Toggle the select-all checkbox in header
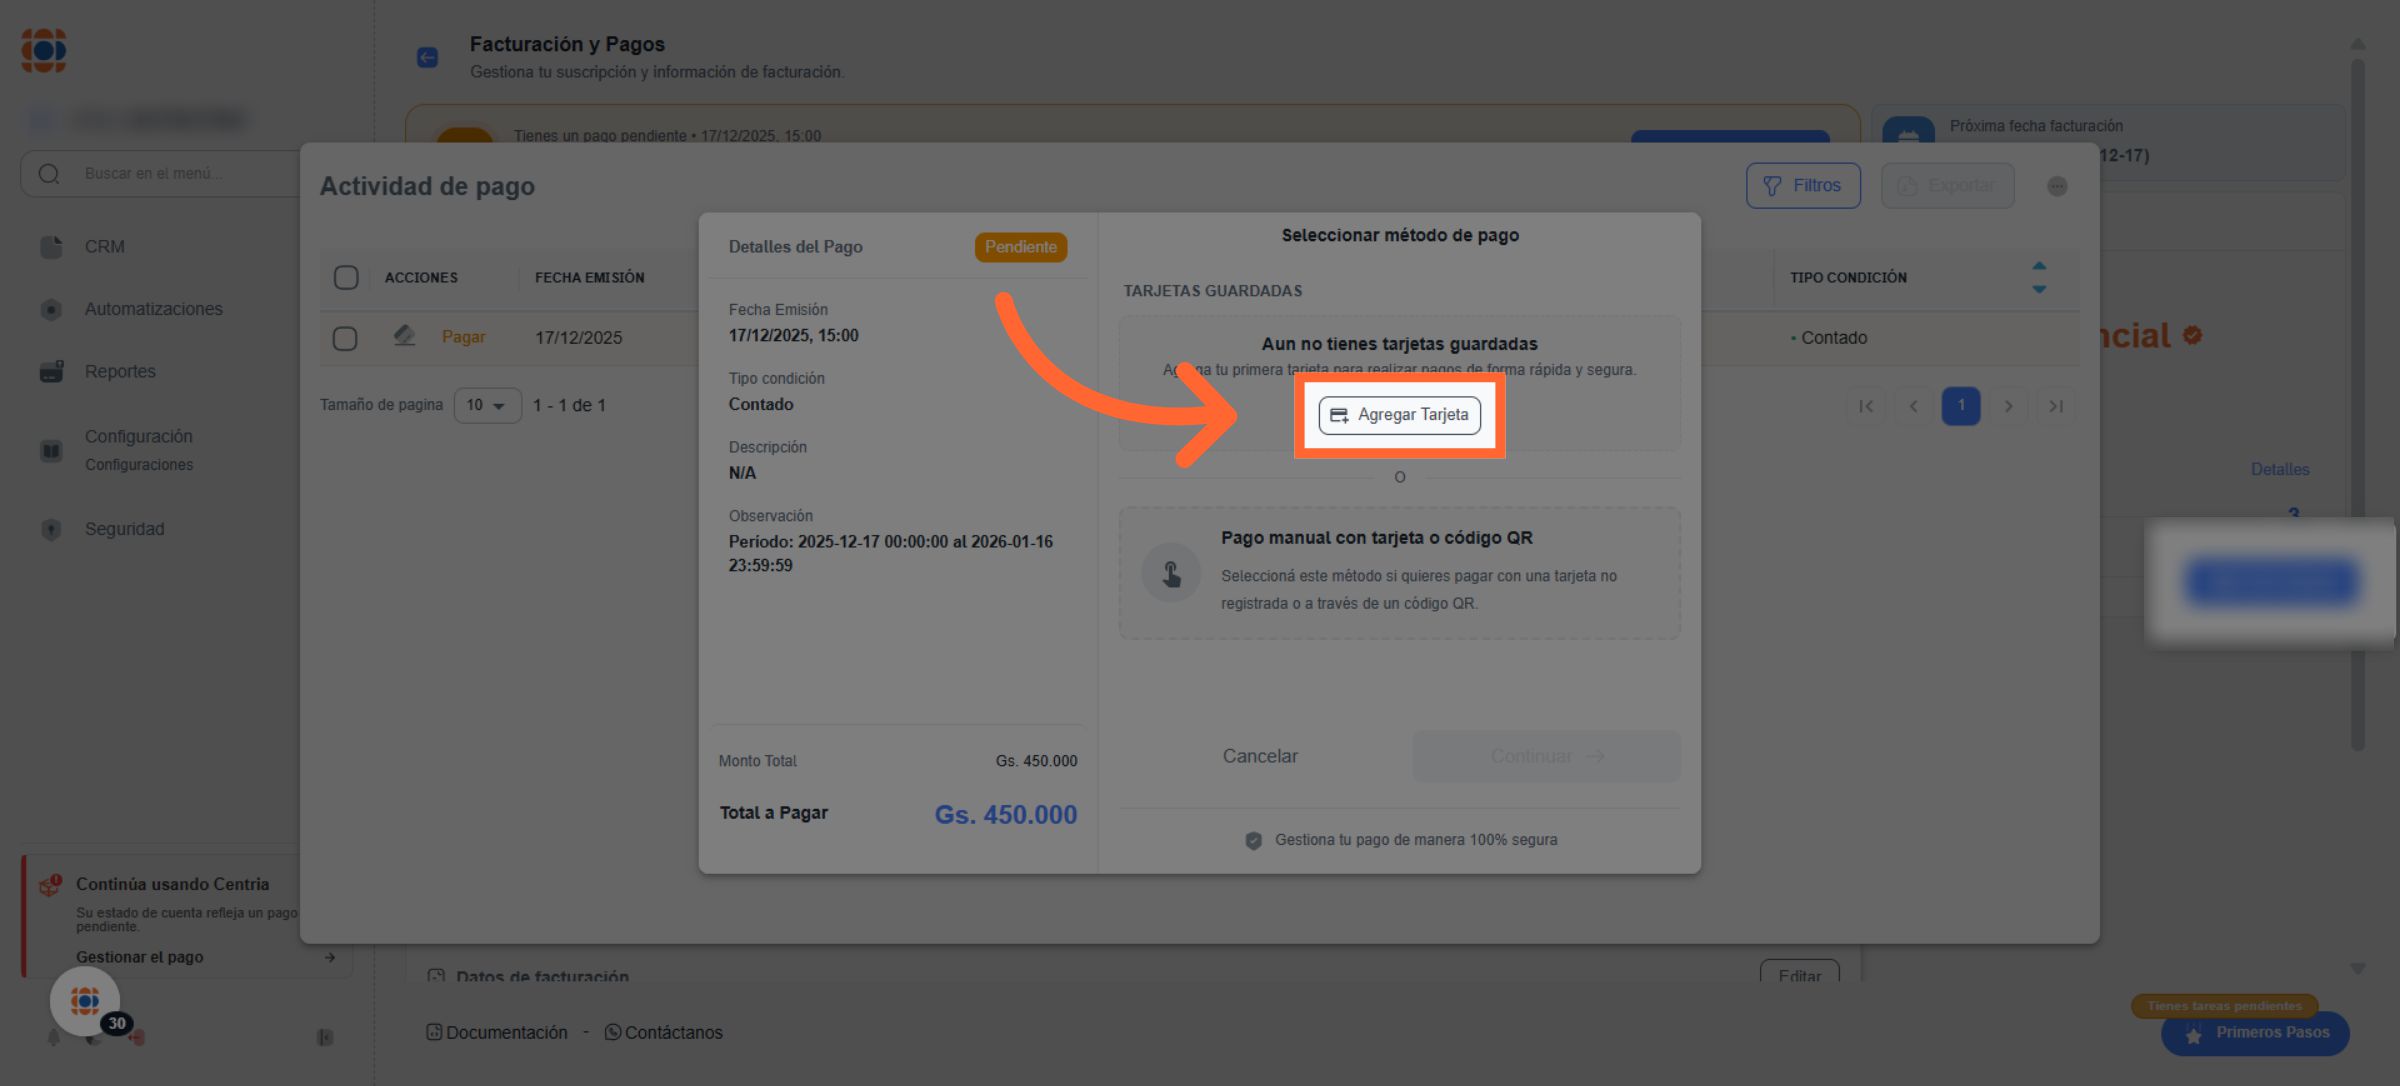The height and width of the screenshot is (1086, 2400). pyautogui.click(x=346, y=277)
